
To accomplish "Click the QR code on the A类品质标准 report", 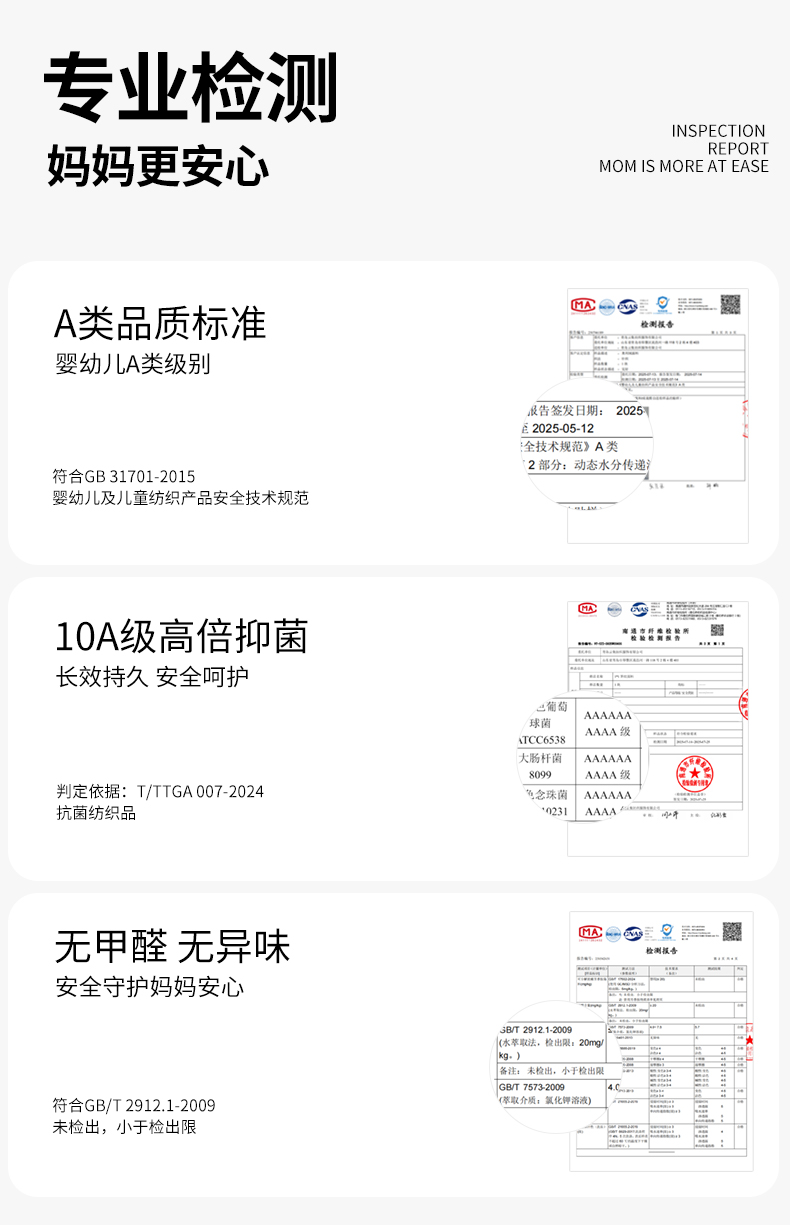I will click(731, 303).
